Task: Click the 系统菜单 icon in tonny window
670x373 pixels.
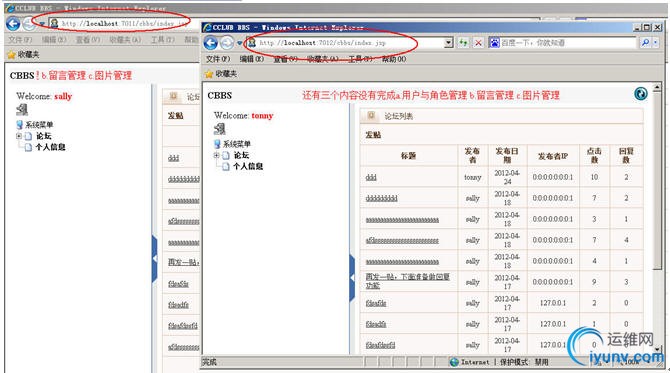Action: tap(217, 144)
